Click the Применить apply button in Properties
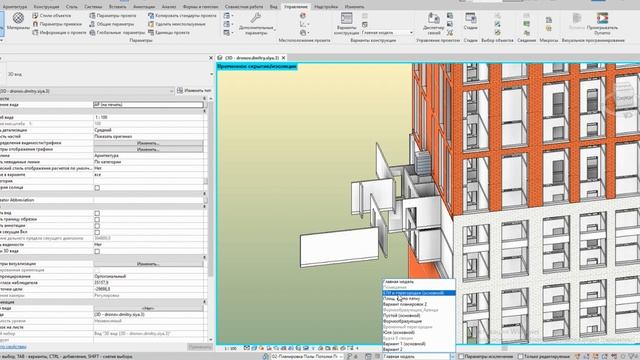 pos(199,347)
